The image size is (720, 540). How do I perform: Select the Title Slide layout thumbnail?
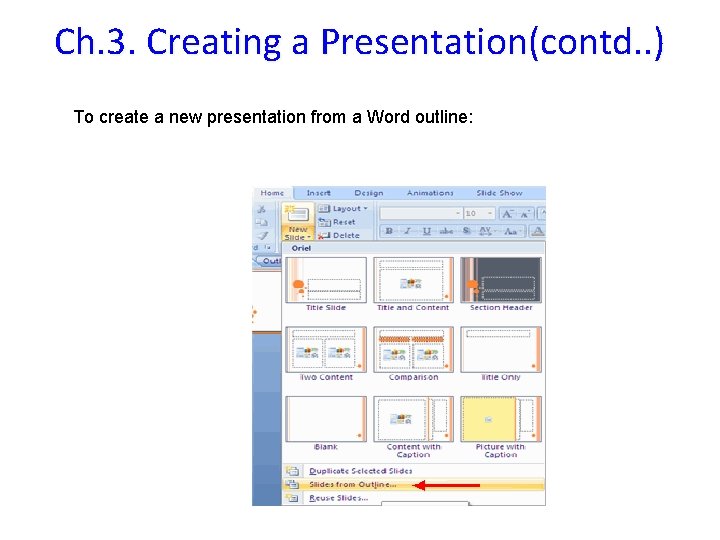[326, 280]
